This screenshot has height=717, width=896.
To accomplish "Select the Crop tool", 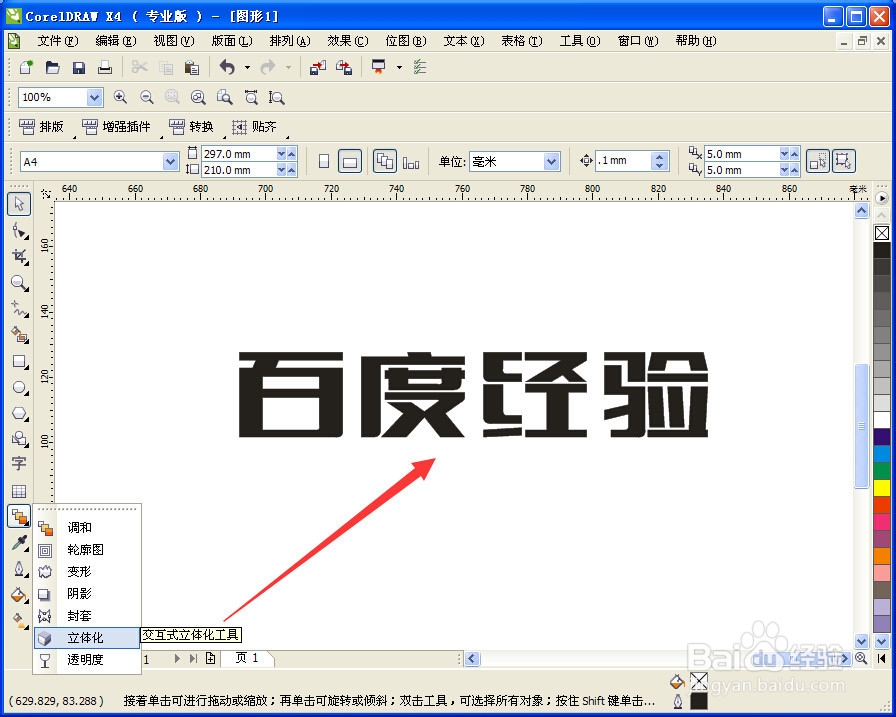I will pos(19,257).
